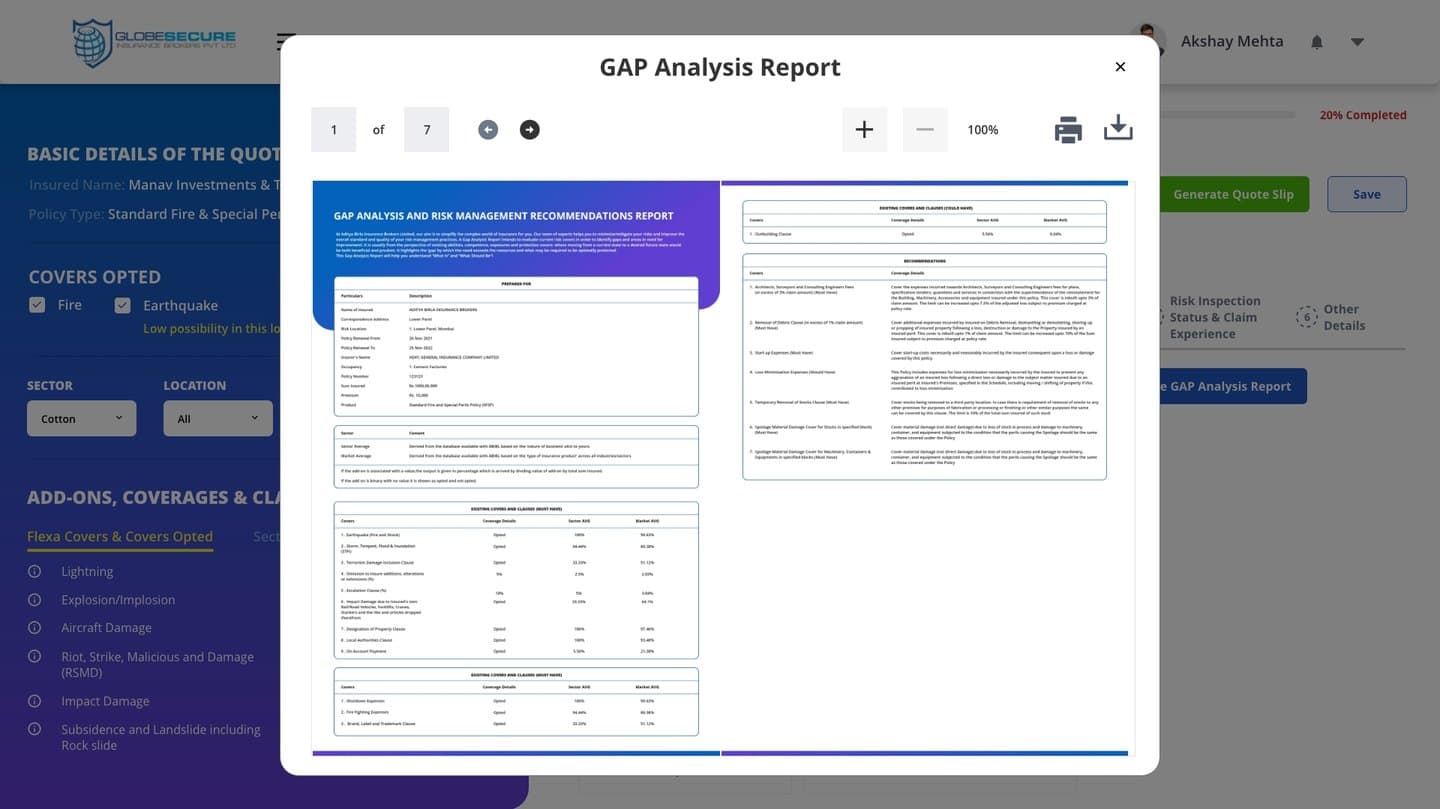Go to previous report page arrow
This screenshot has height=809, width=1440.
pos(487,129)
